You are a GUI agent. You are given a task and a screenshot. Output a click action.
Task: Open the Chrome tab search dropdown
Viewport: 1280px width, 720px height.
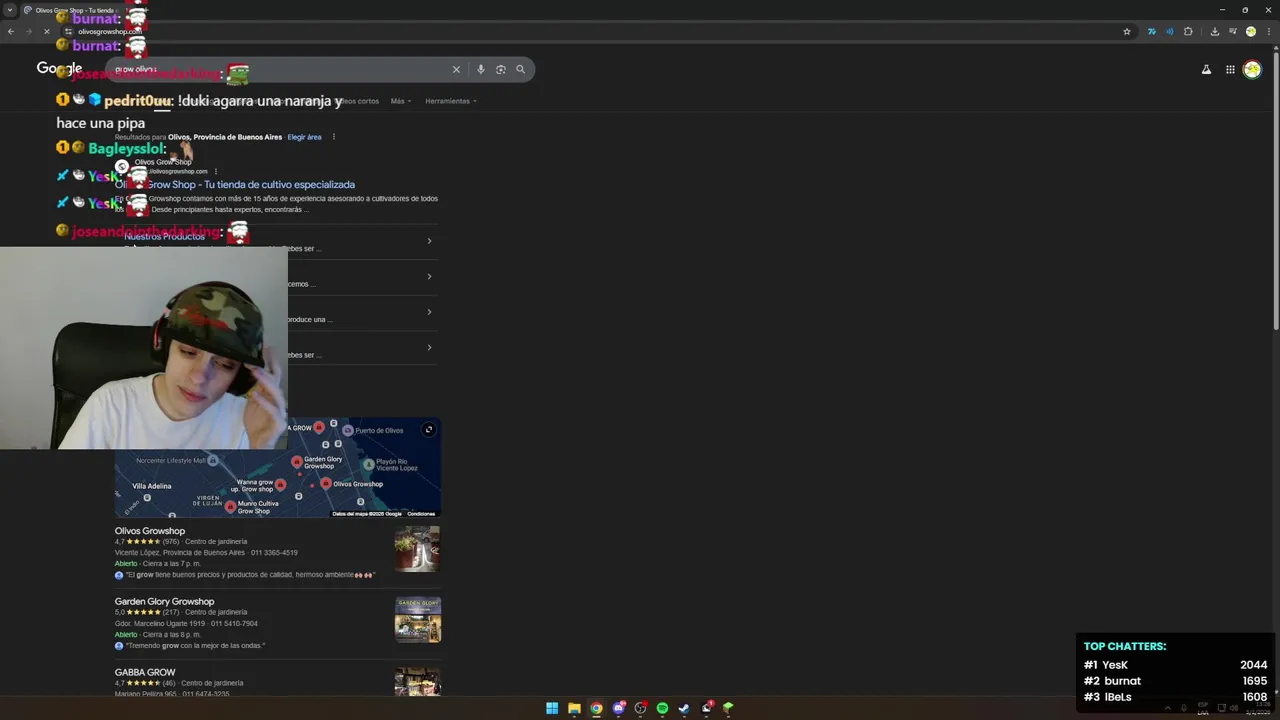[10, 10]
